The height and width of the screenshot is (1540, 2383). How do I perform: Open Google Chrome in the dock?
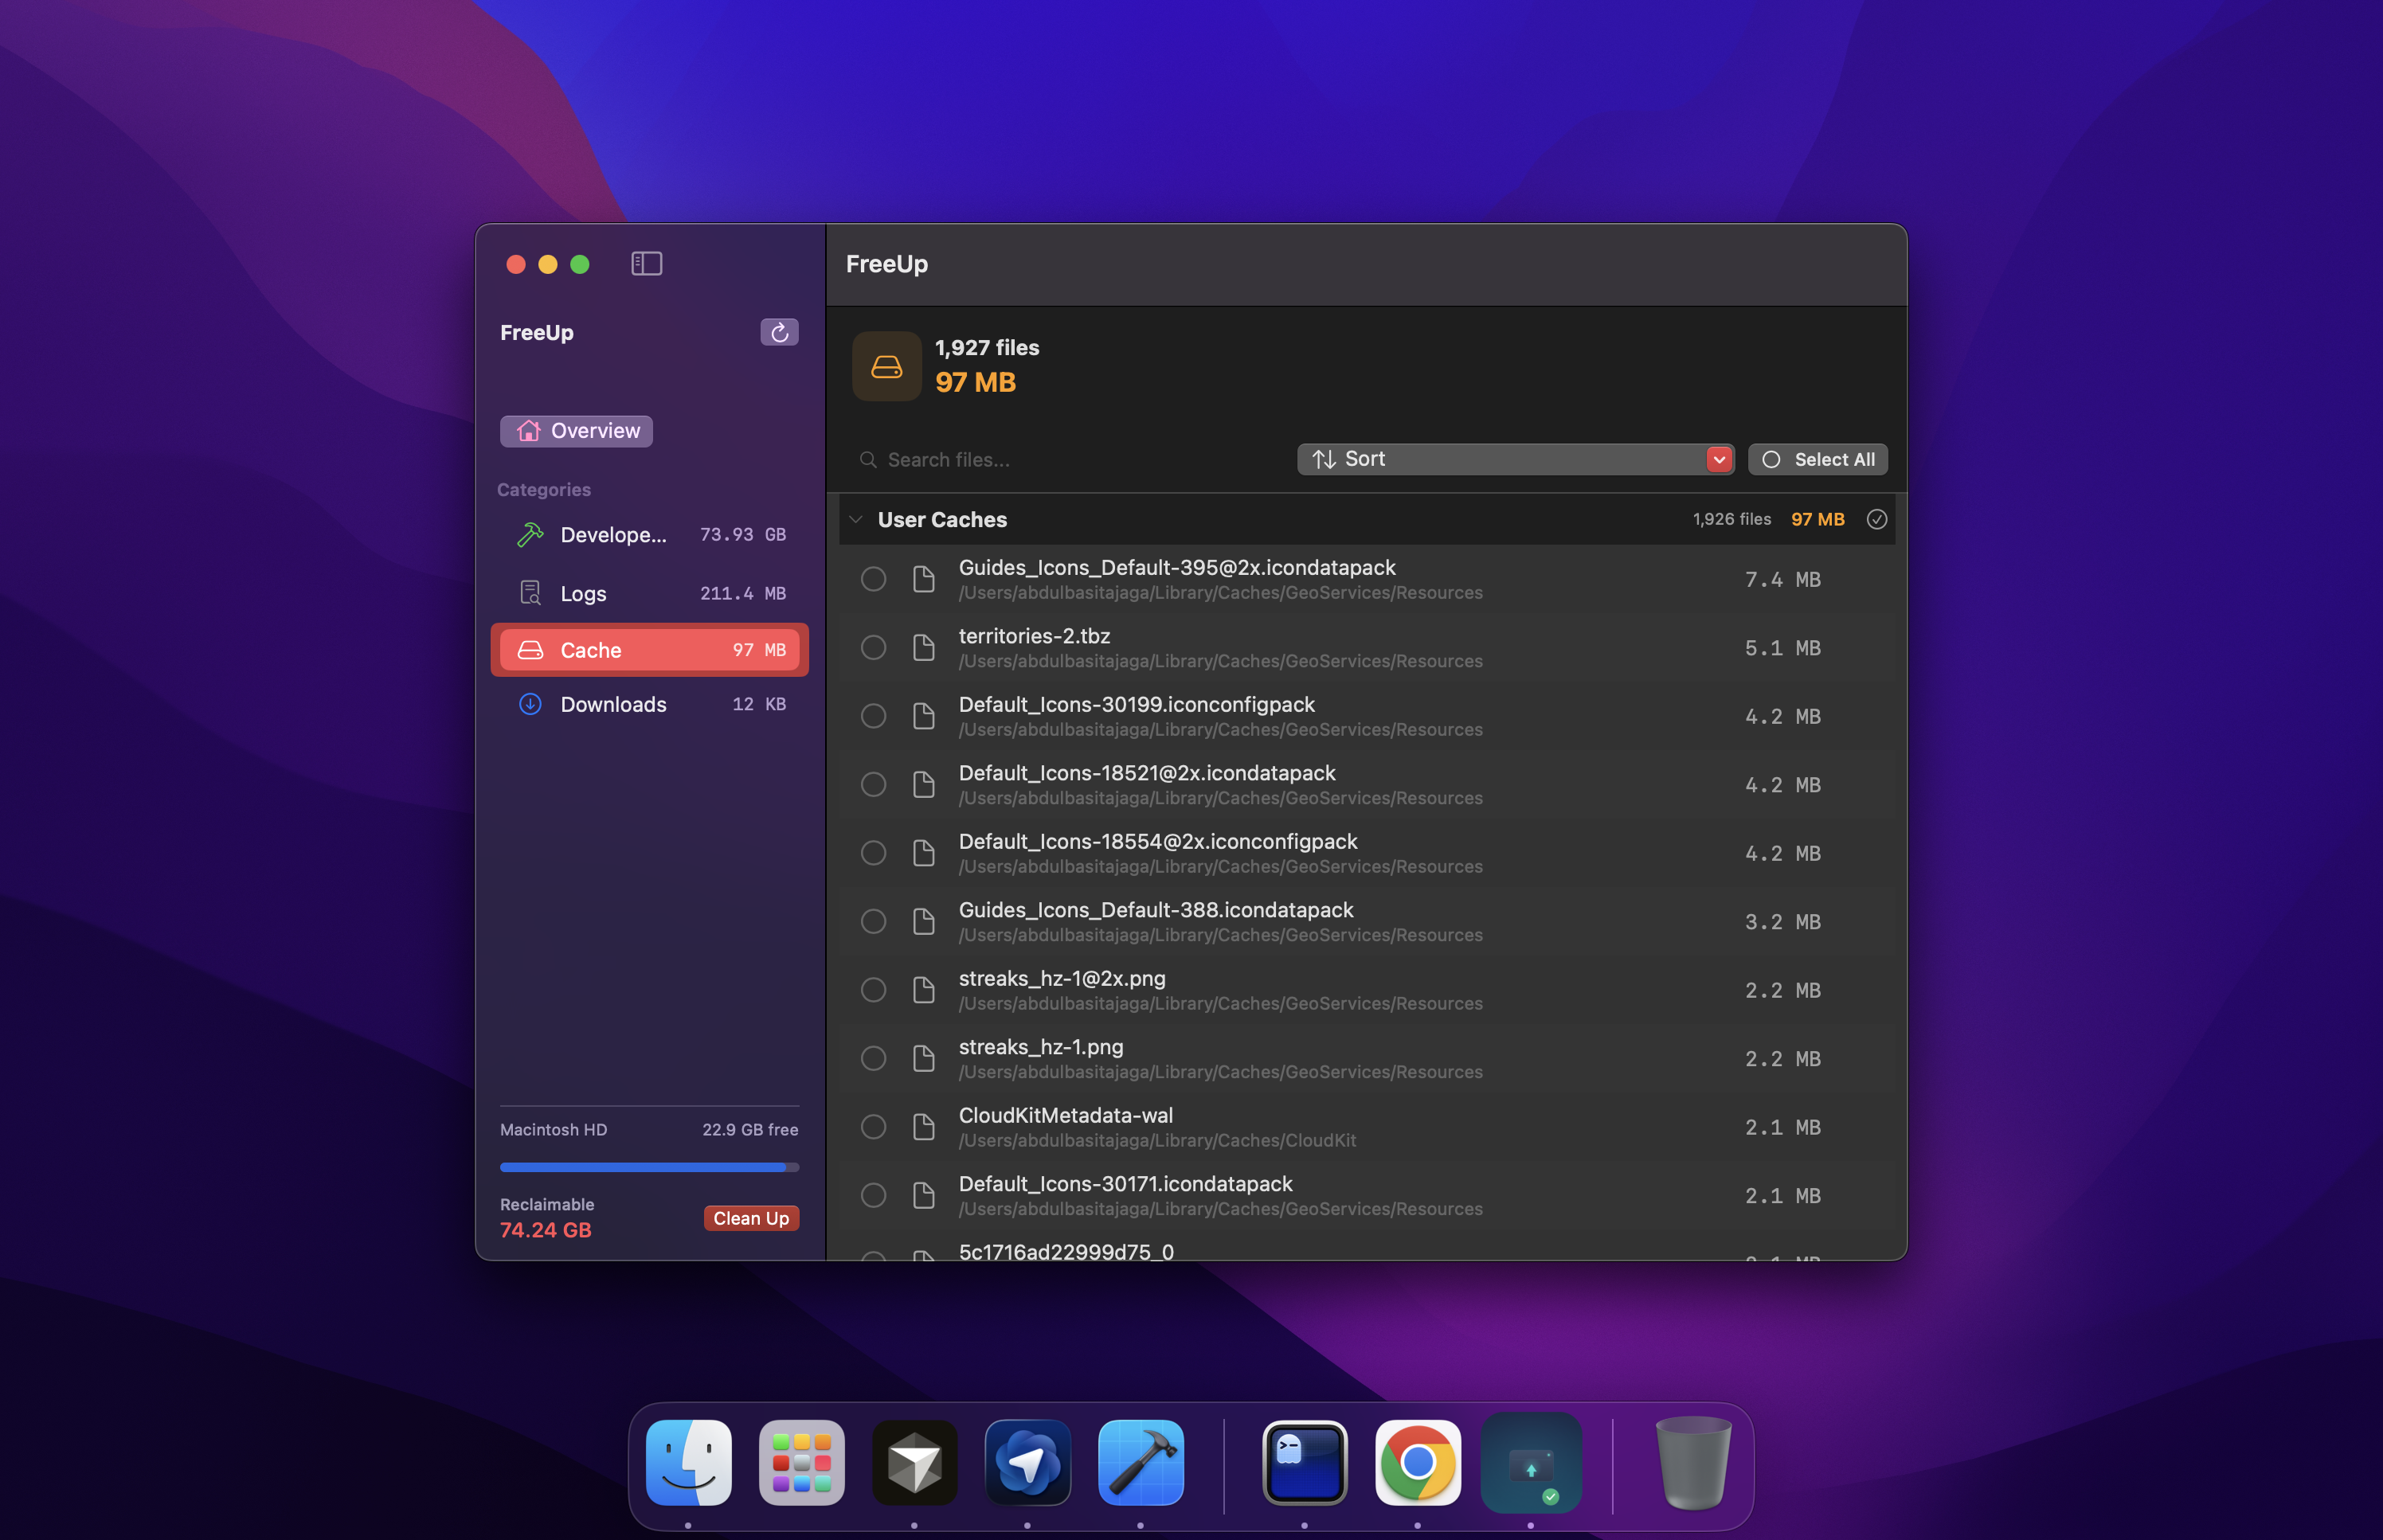point(1417,1463)
